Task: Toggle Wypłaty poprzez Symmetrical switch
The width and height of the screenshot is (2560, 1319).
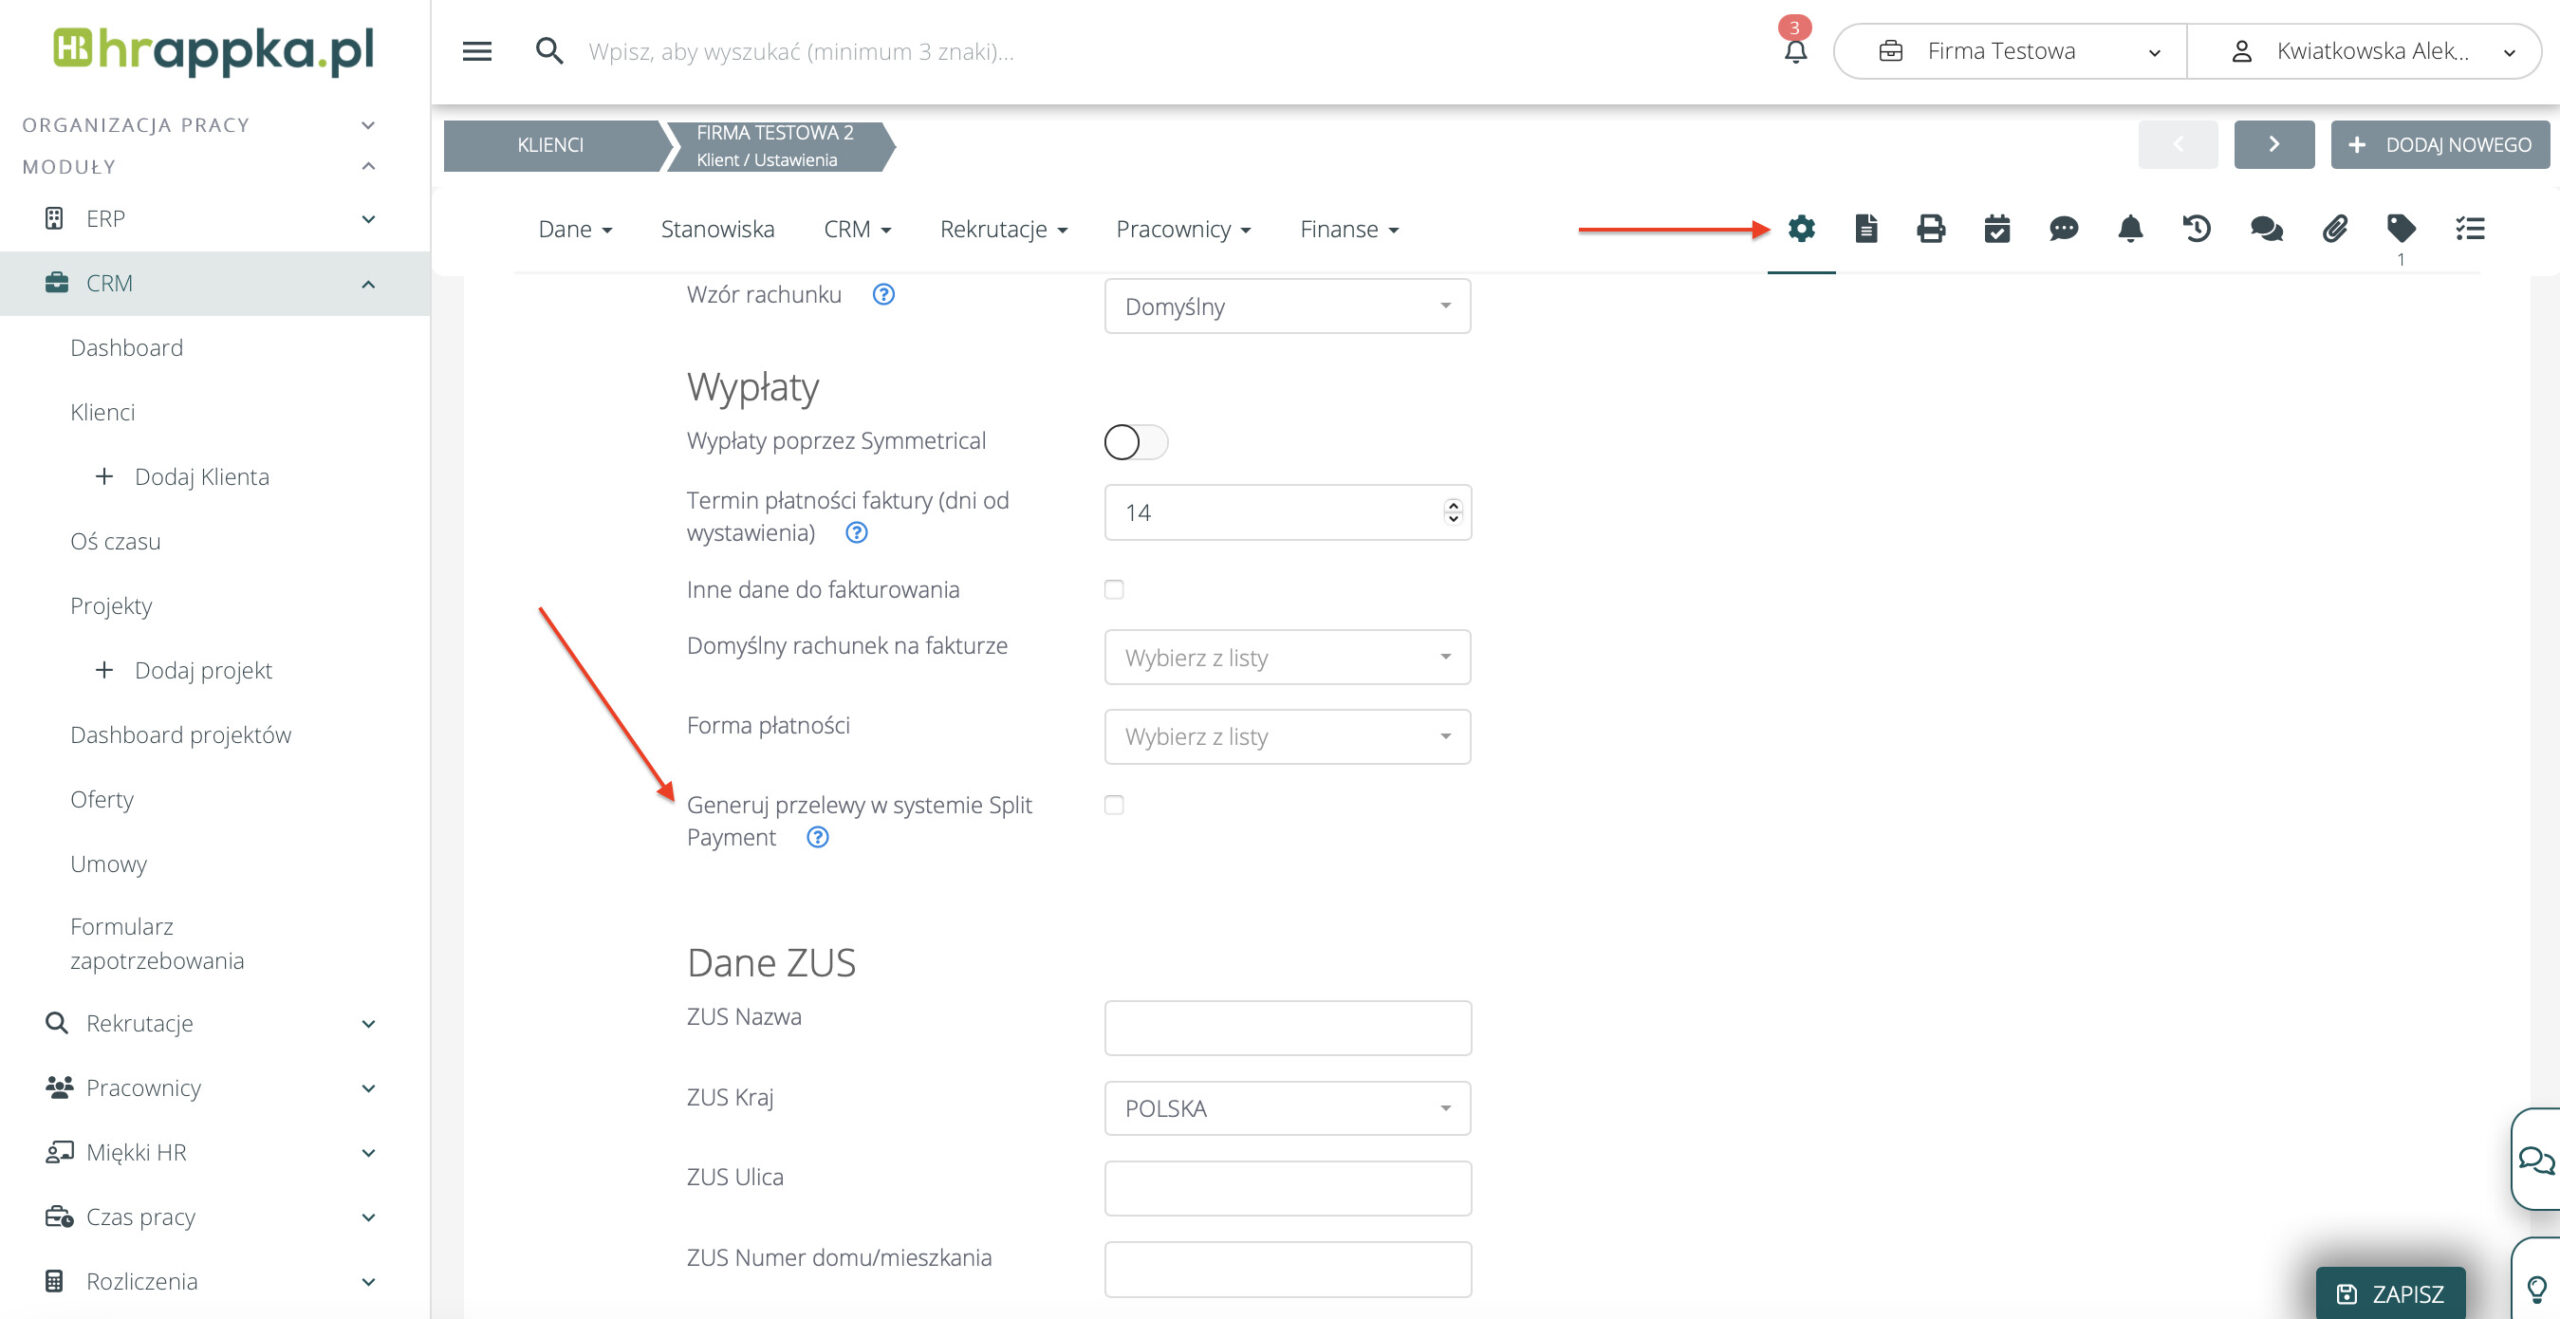Action: tap(1135, 442)
